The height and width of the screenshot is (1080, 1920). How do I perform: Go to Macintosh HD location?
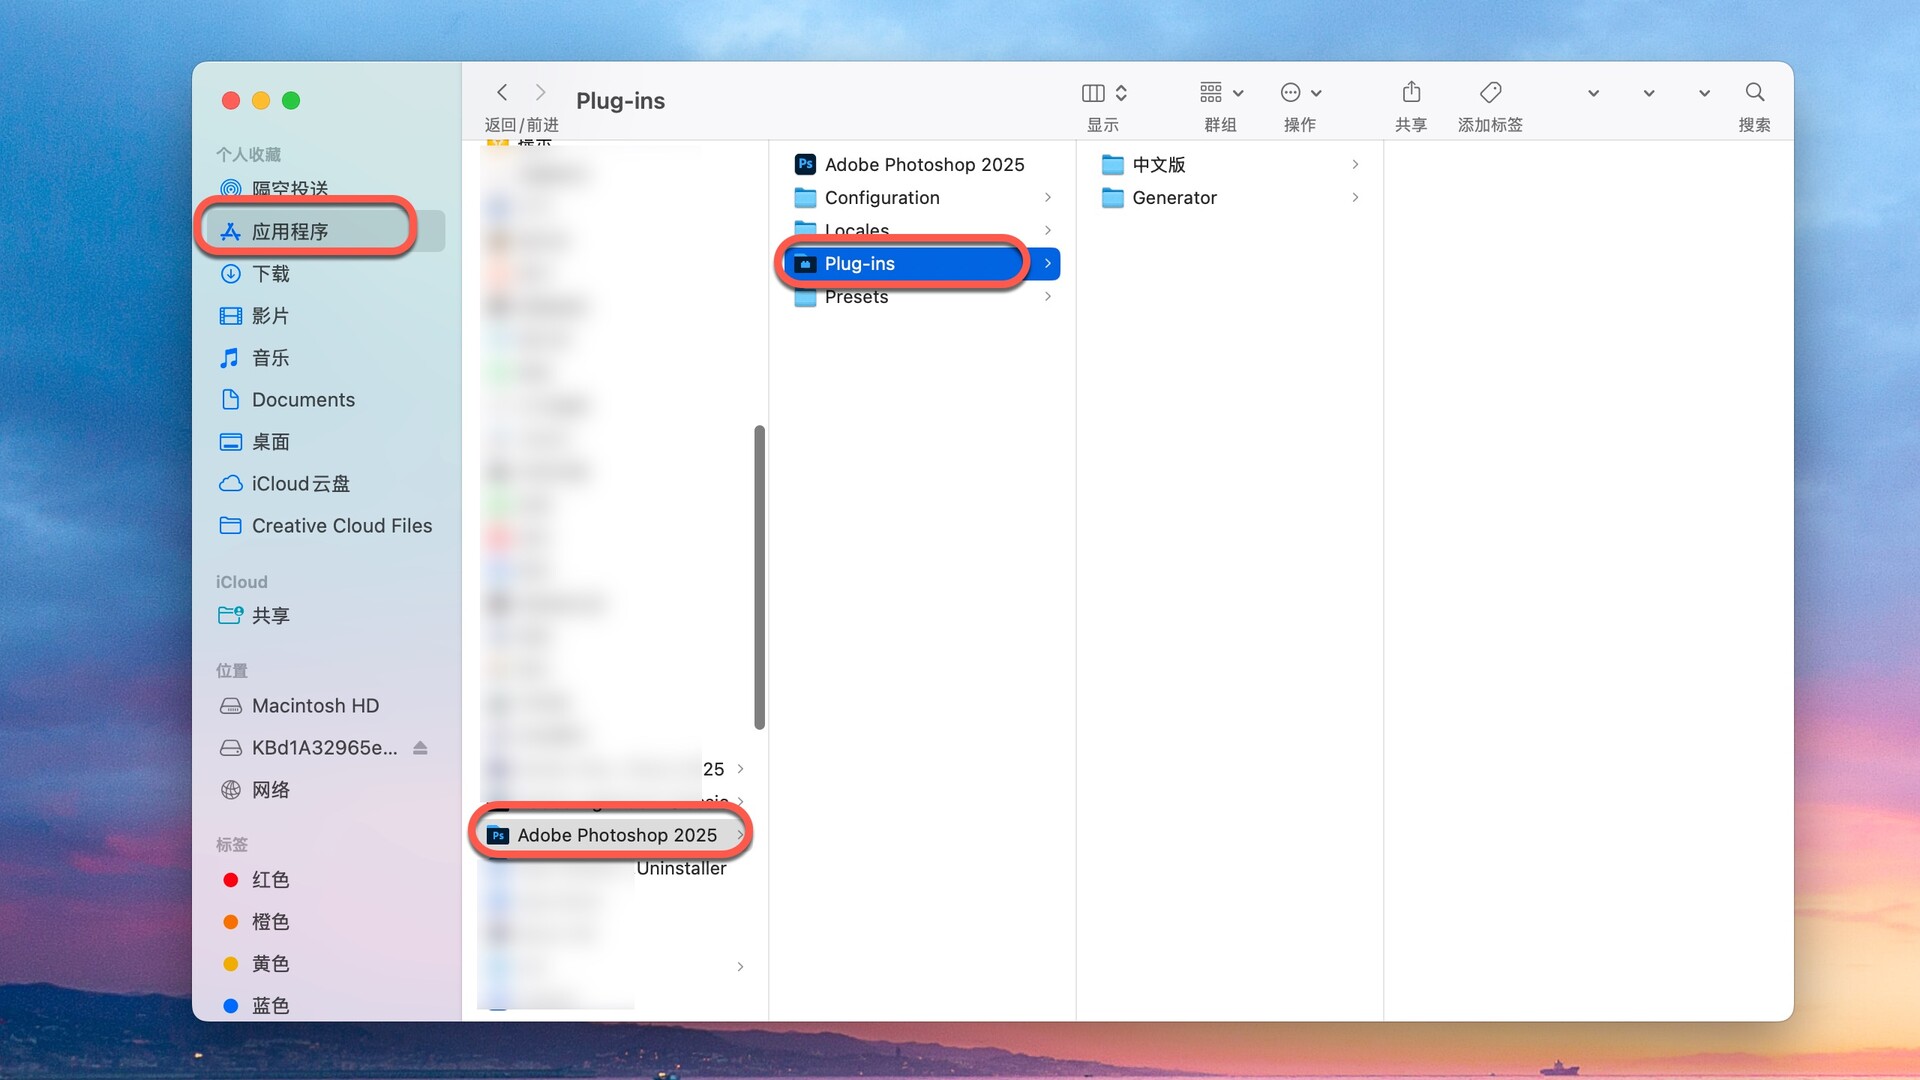coord(314,706)
